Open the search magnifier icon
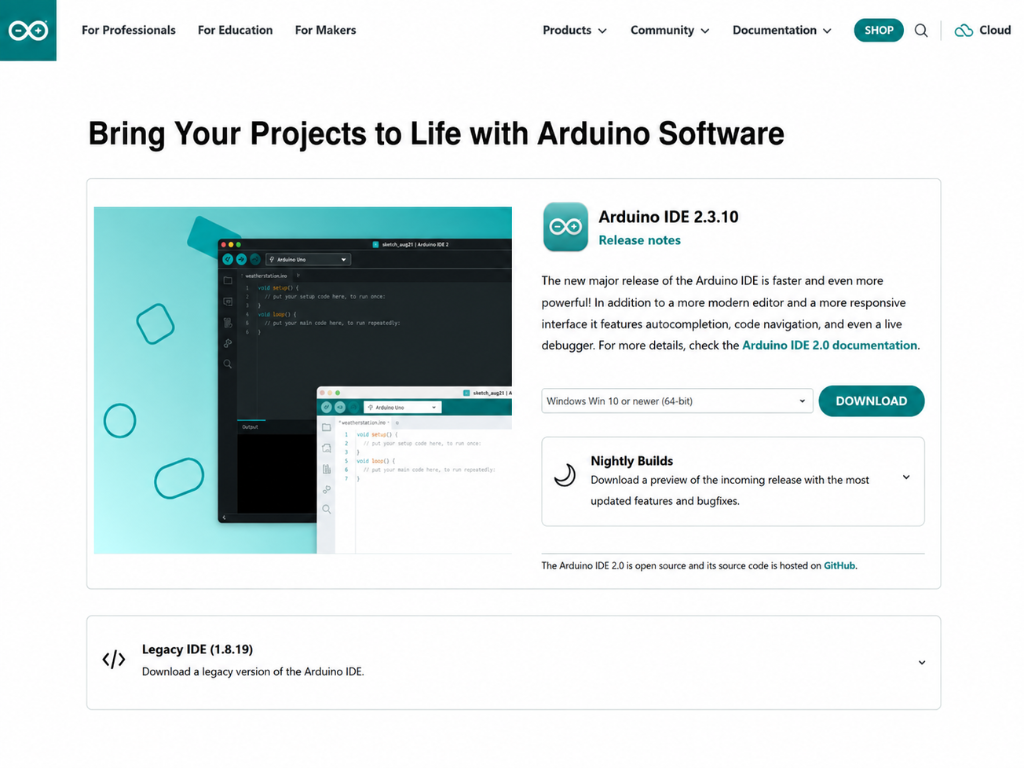Screen dimensions: 1024x768 coord(921,31)
